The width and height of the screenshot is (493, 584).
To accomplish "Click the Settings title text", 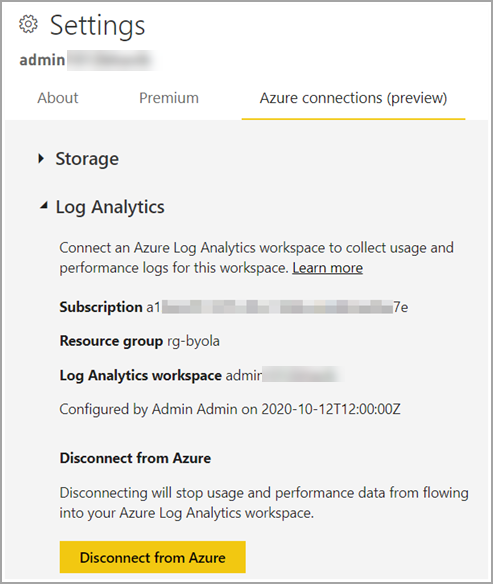I will click(98, 25).
